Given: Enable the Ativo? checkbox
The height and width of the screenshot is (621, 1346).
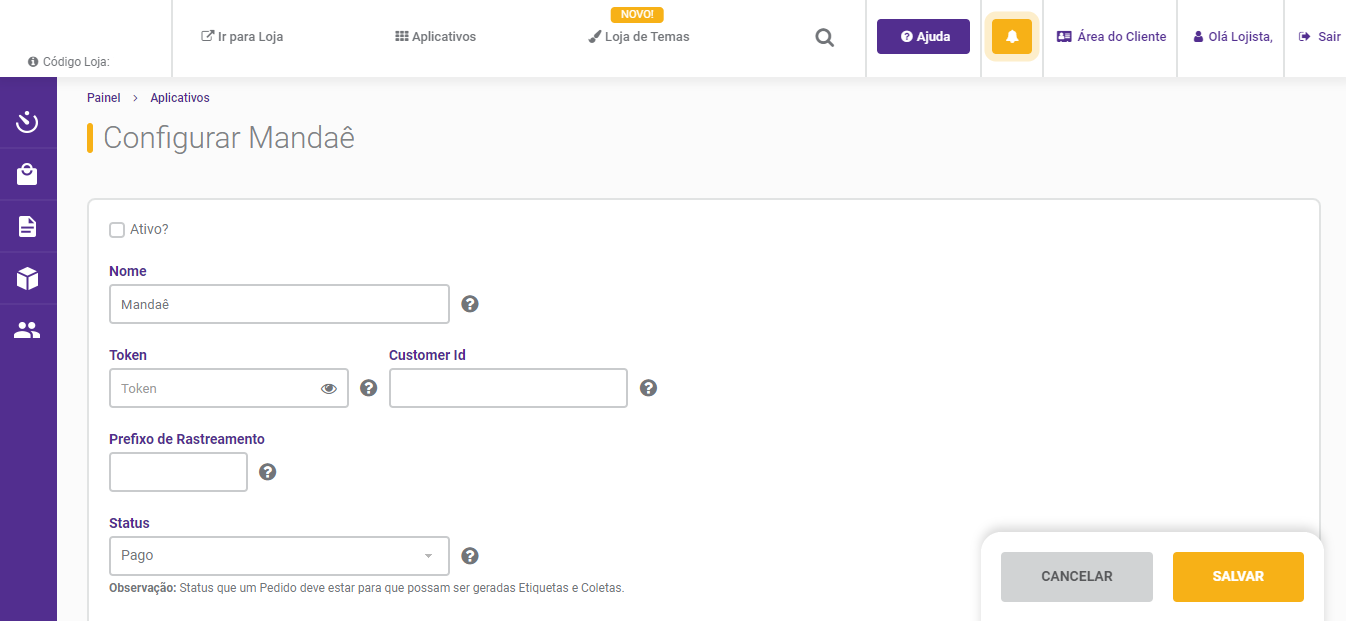Looking at the screenshot, I should (117, 230).
